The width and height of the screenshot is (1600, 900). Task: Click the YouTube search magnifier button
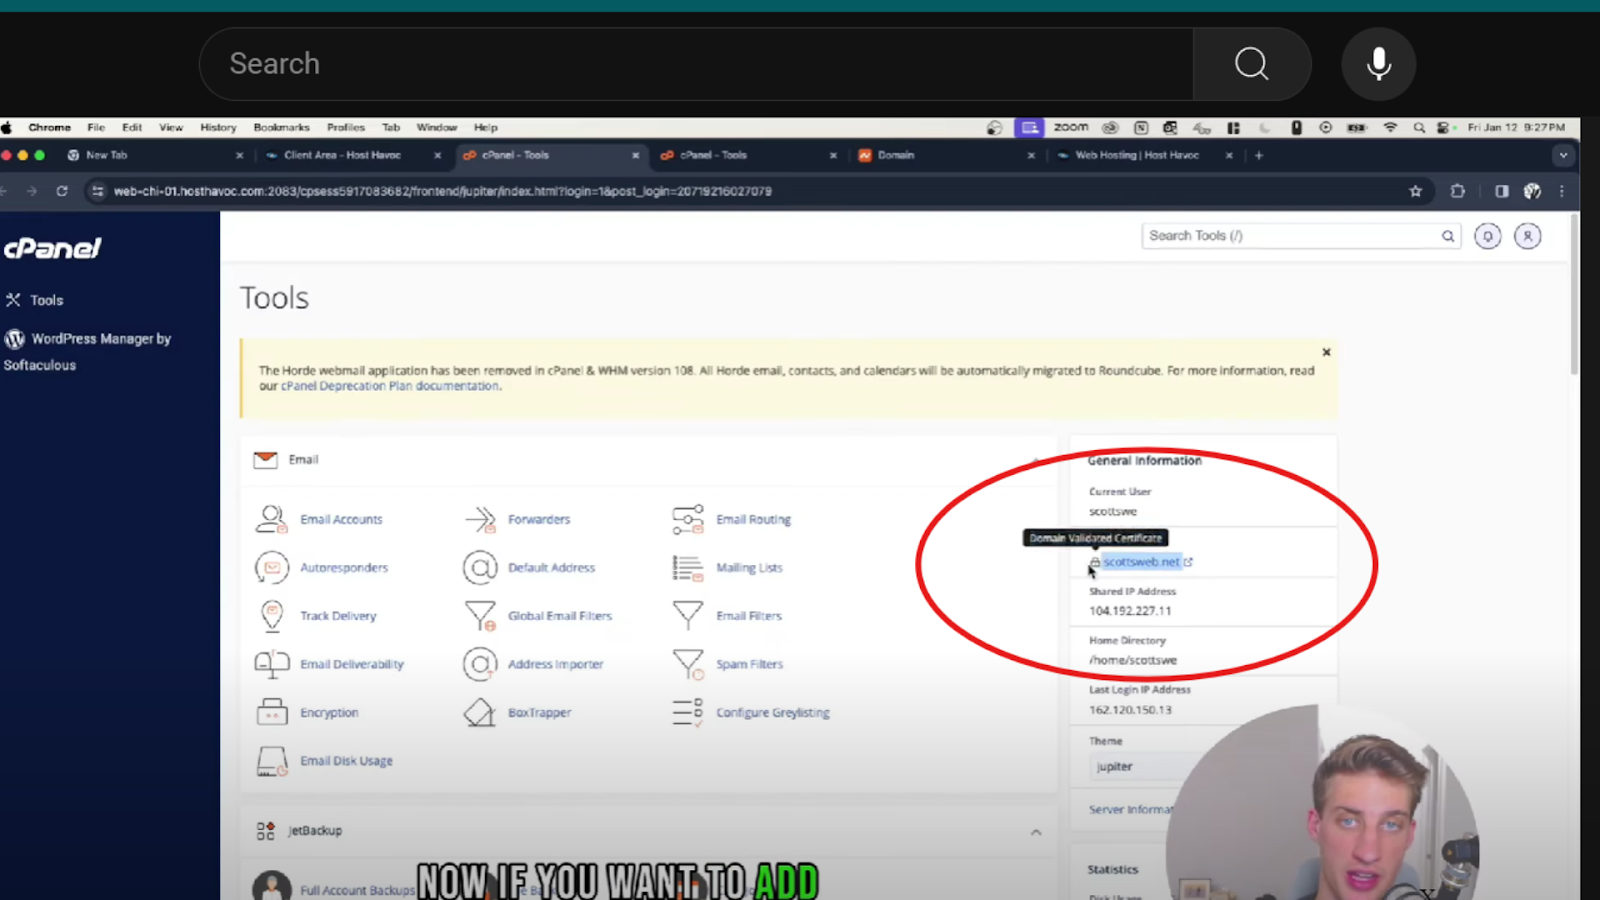[1251, 64]
